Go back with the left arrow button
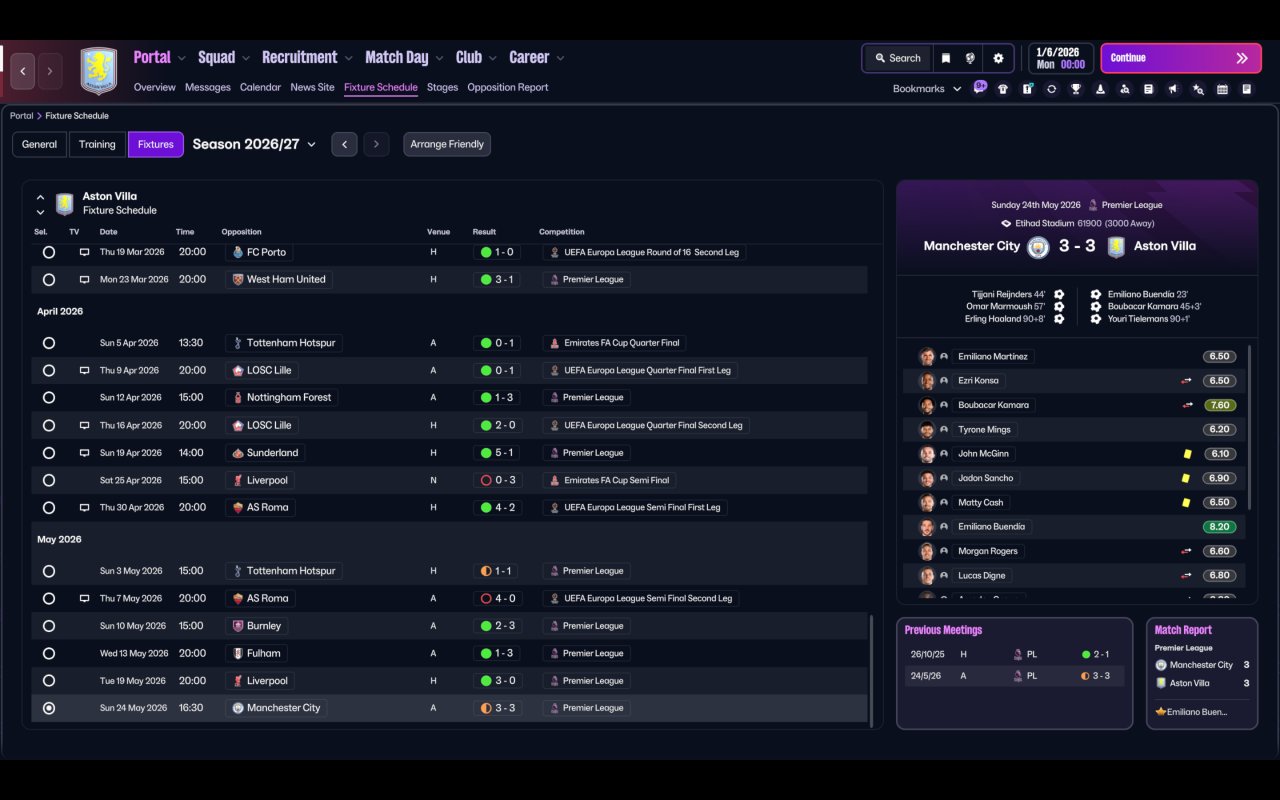The image size is (1280, 800). (23, 71)
